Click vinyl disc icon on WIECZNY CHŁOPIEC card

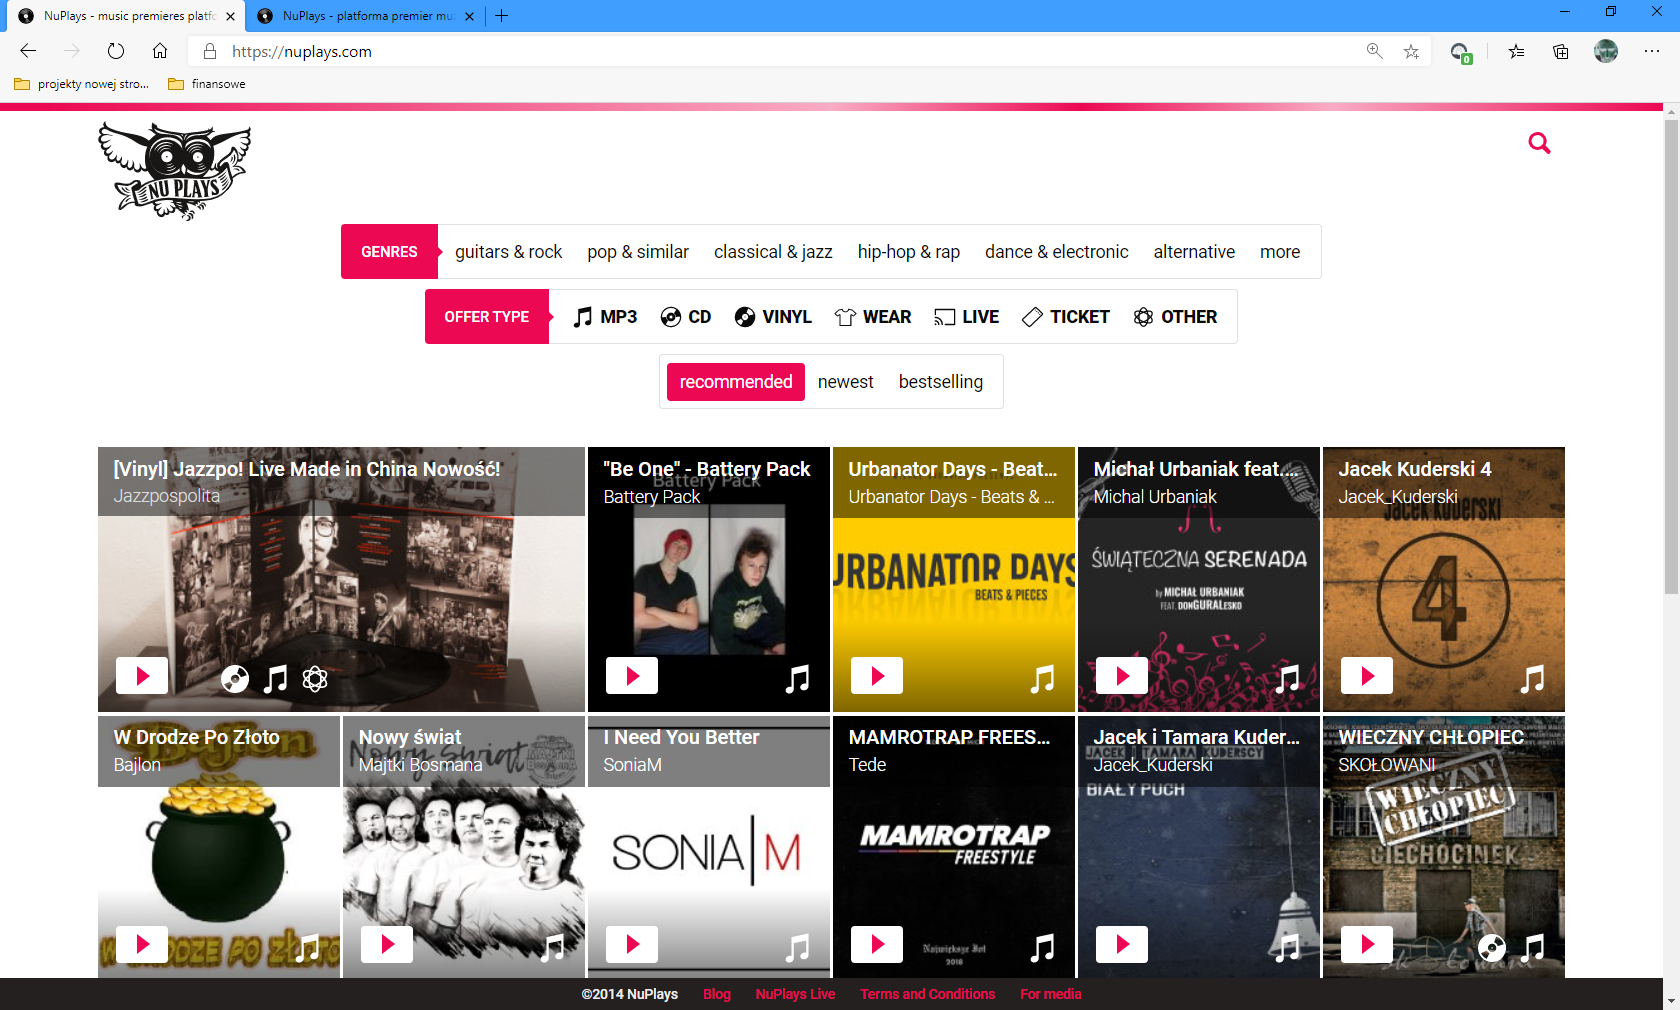pyautogui.click(x=1492, y=948)
